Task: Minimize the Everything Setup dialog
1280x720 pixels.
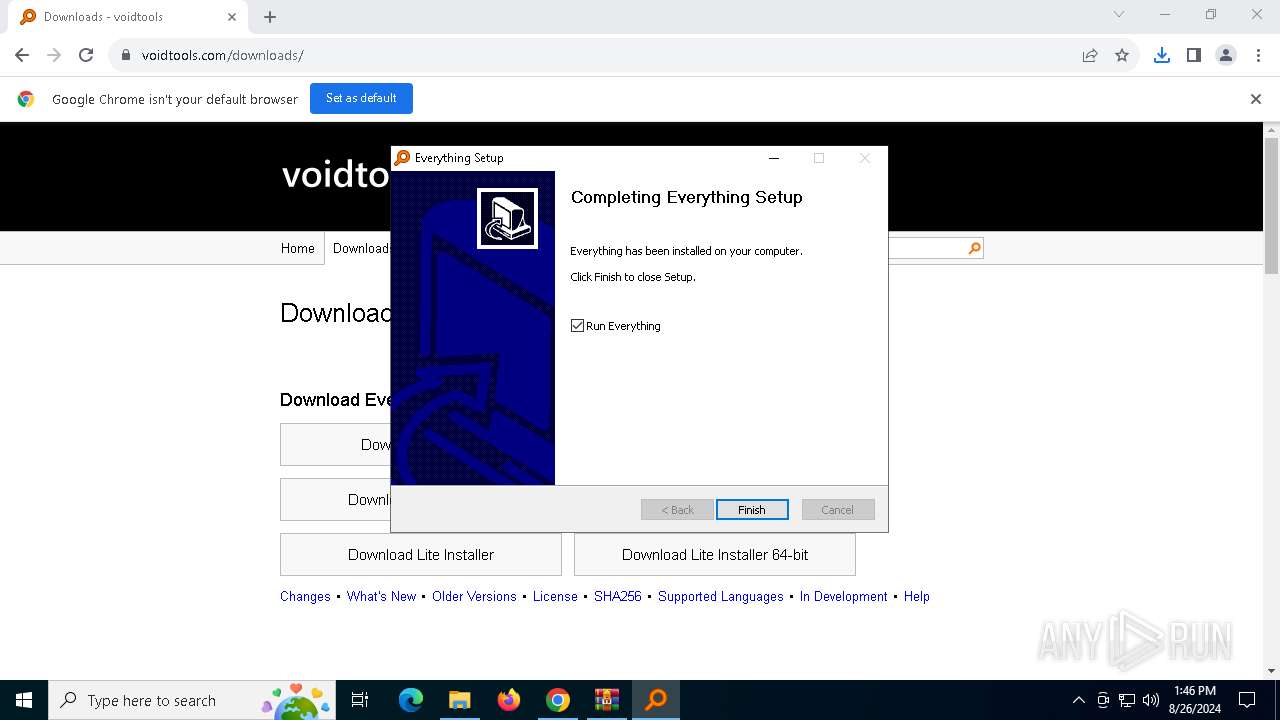Action: [x=774, y=158]
